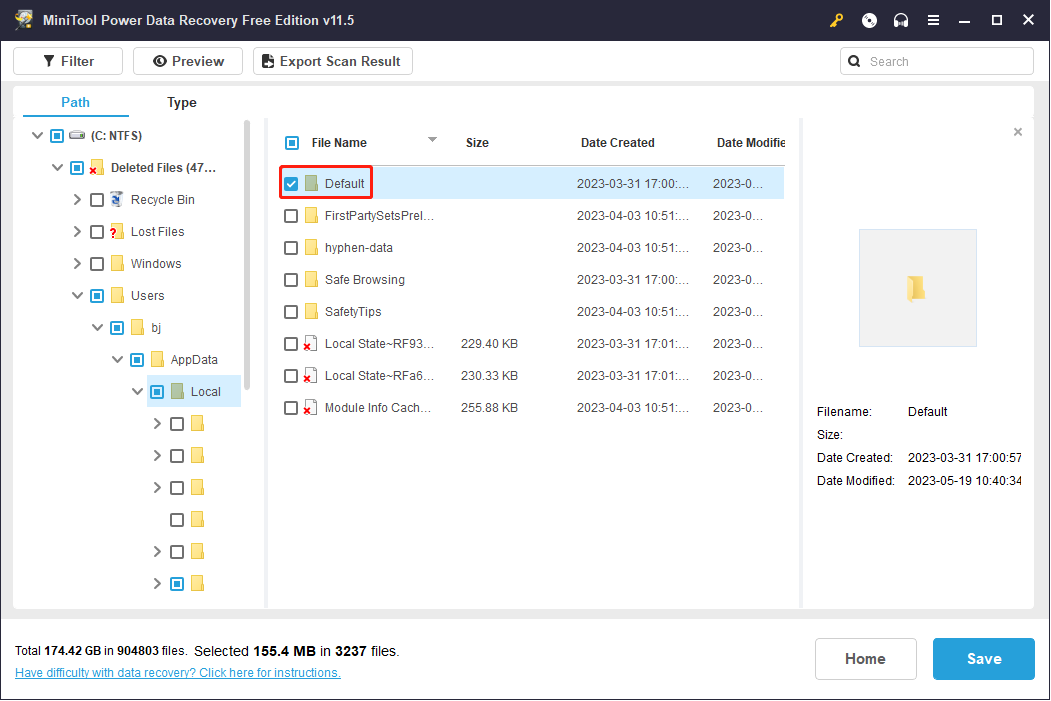The image size is (1051, 701).
Task: Click Export Scan Result button
Action: (x=332, y=61)
